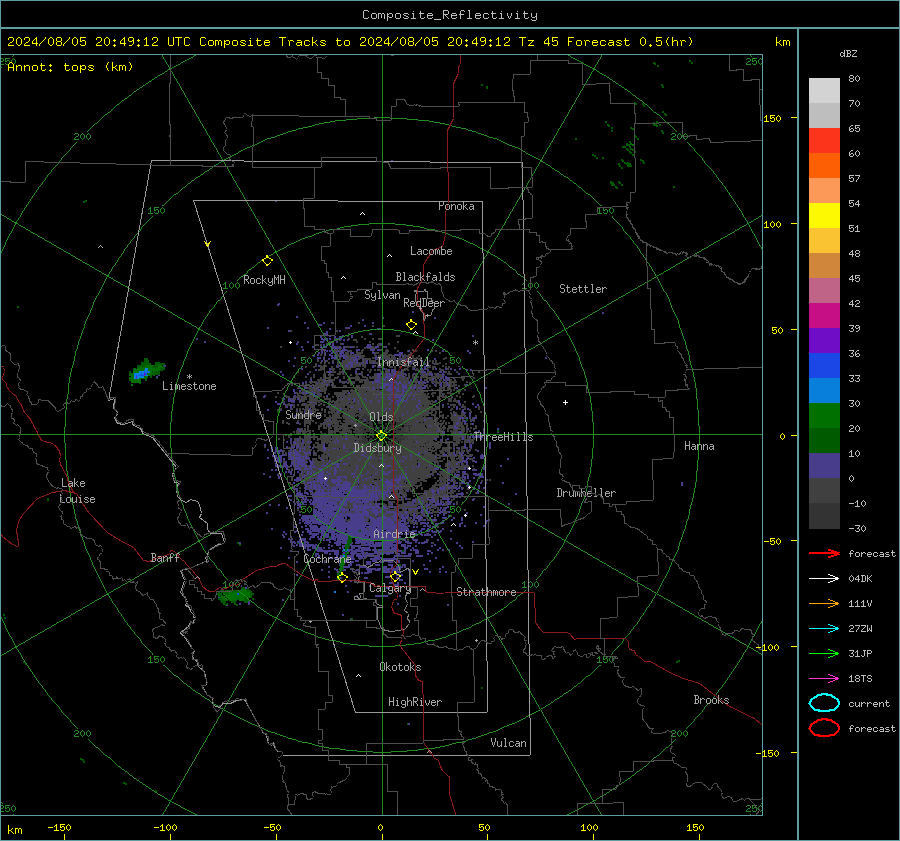Click the UTC Composite Tracks timestamp header
Viewport: 900px width, 841px height.
350,42
